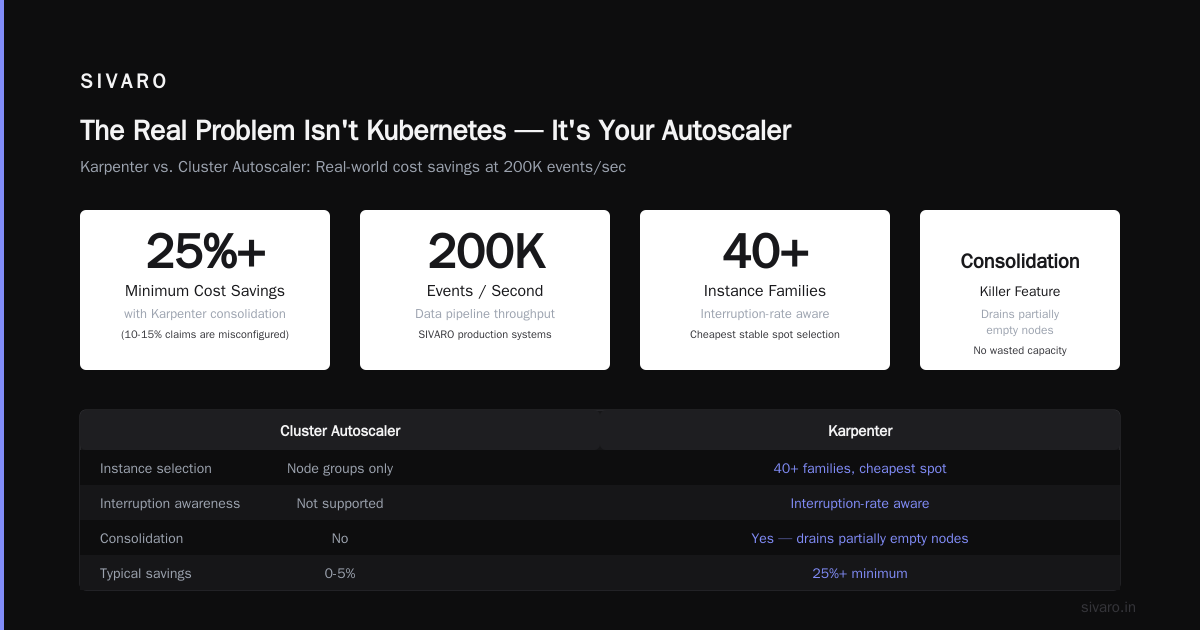Viewport: 1200px width, 630px height.
Task: Click 'Not supported' cell
Action: [x=340, y=503]
